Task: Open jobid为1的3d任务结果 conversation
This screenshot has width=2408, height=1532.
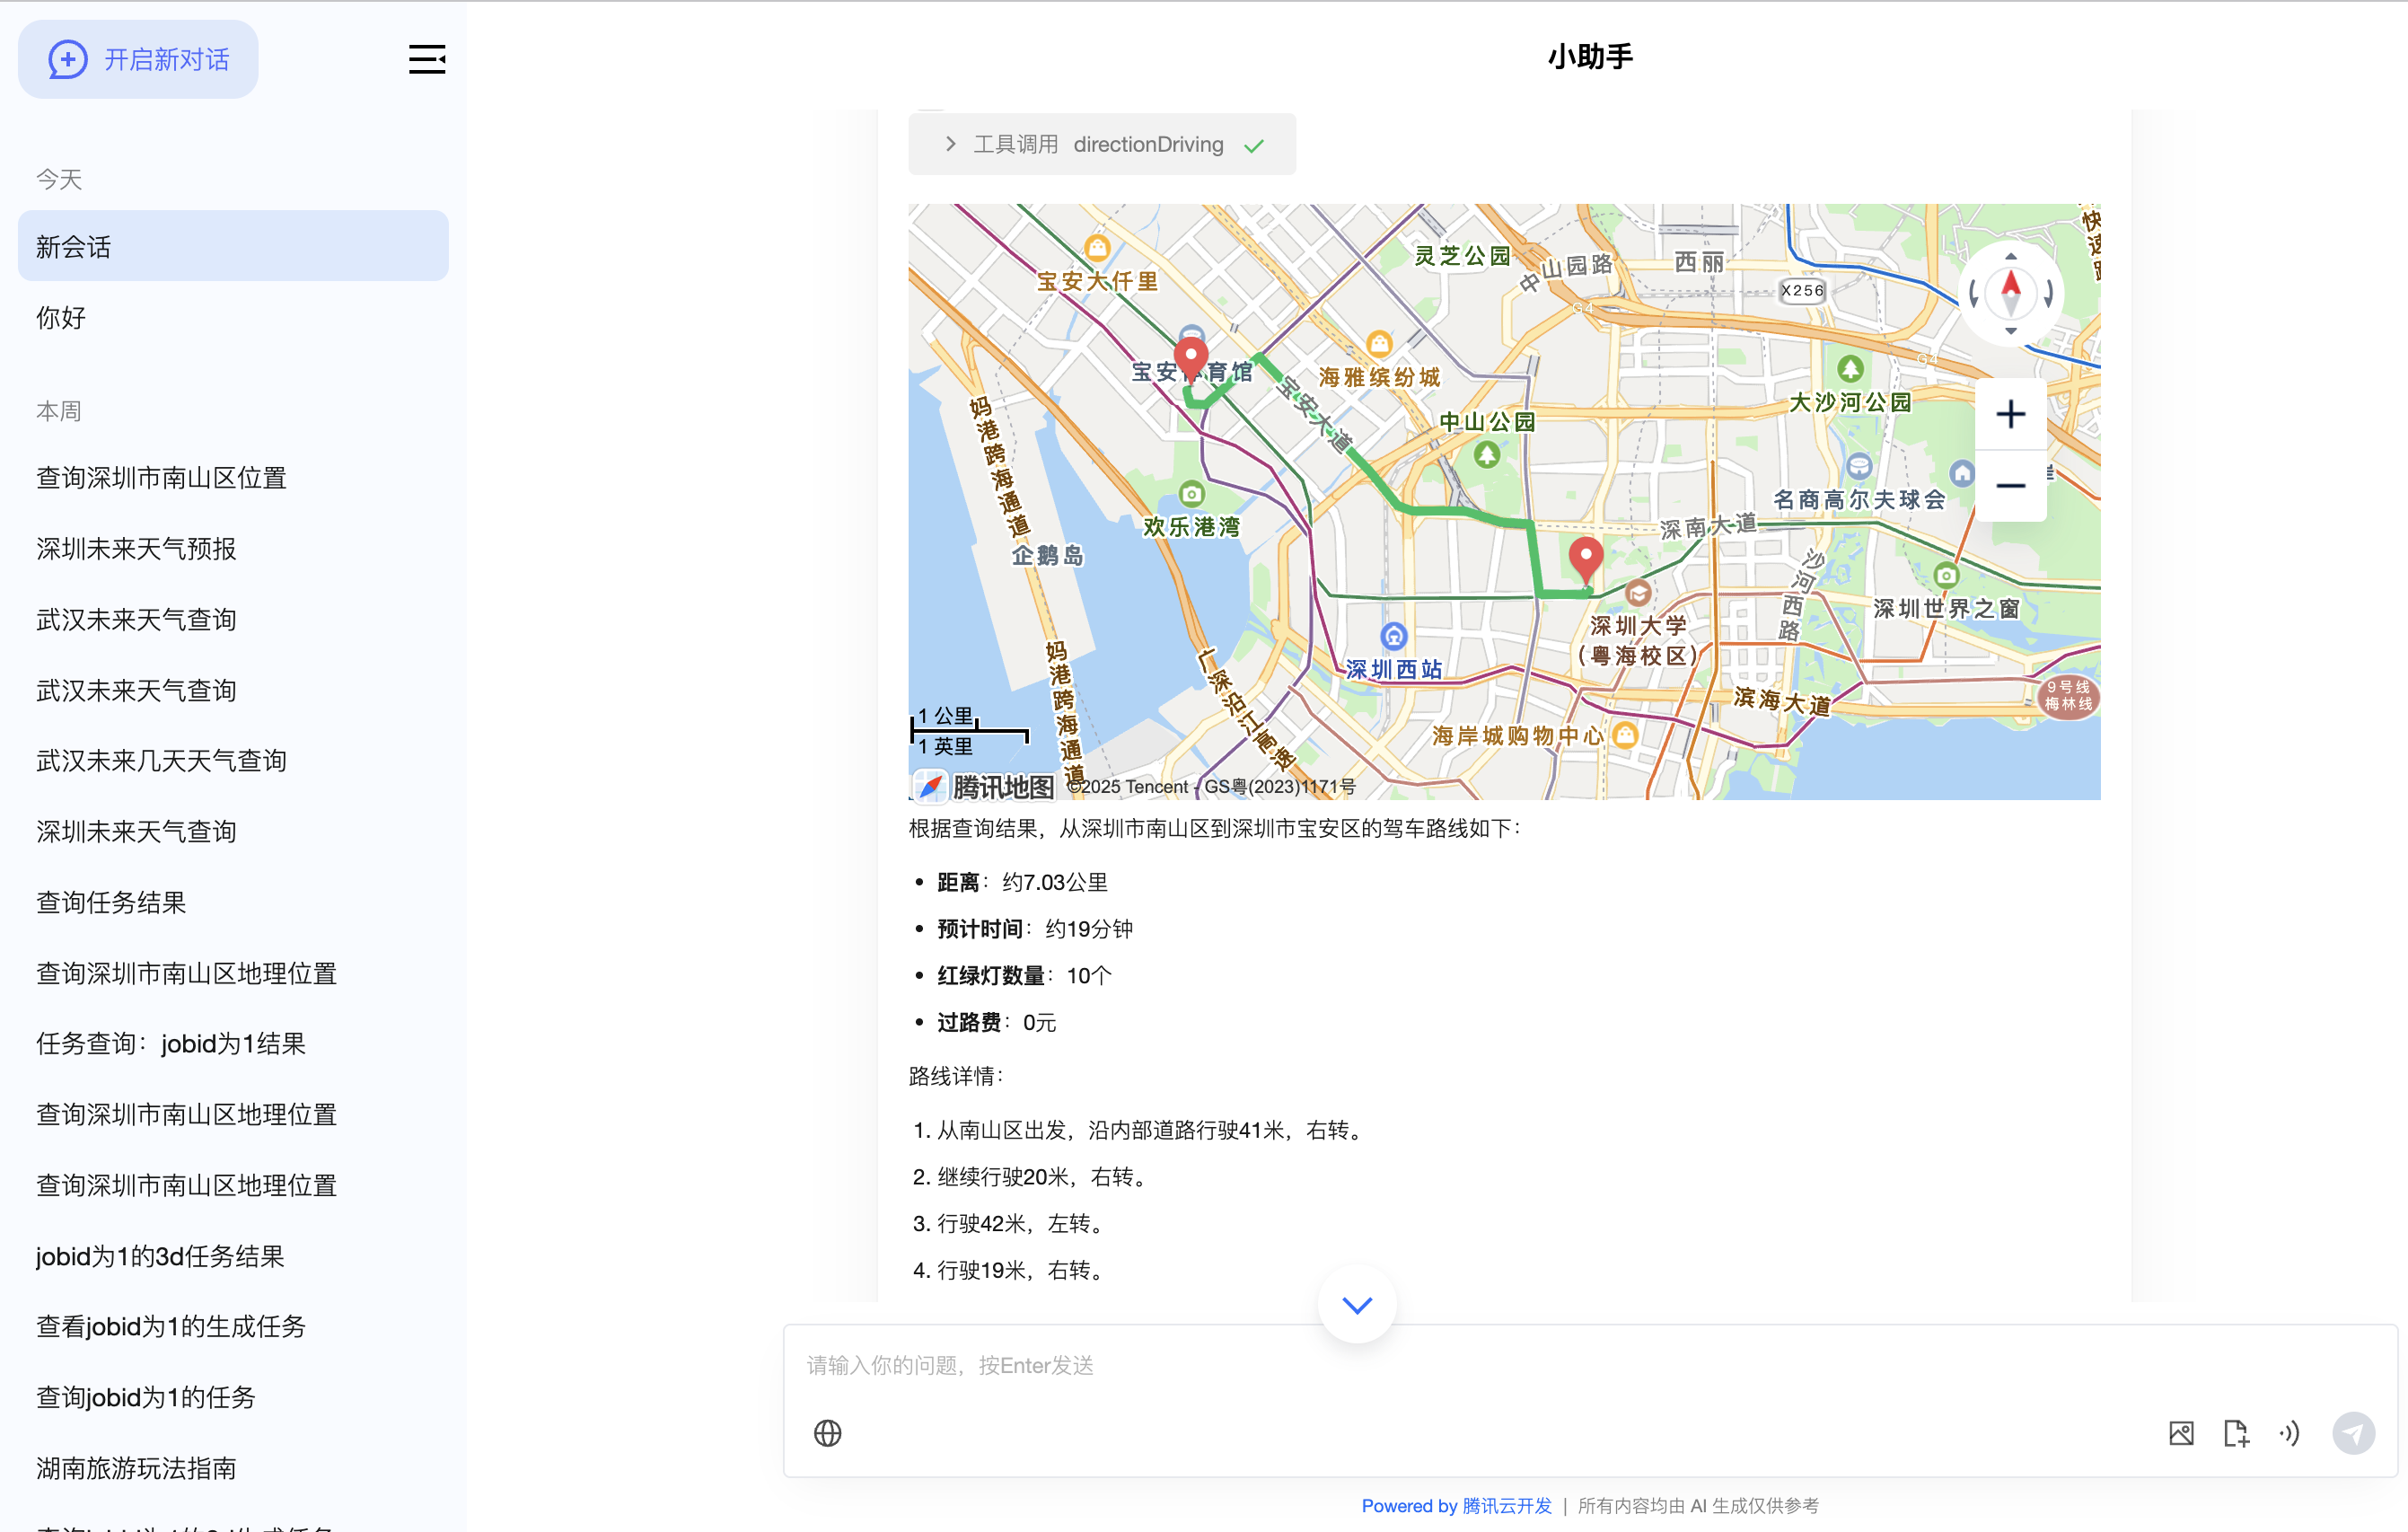Action: coord(233,1256)
